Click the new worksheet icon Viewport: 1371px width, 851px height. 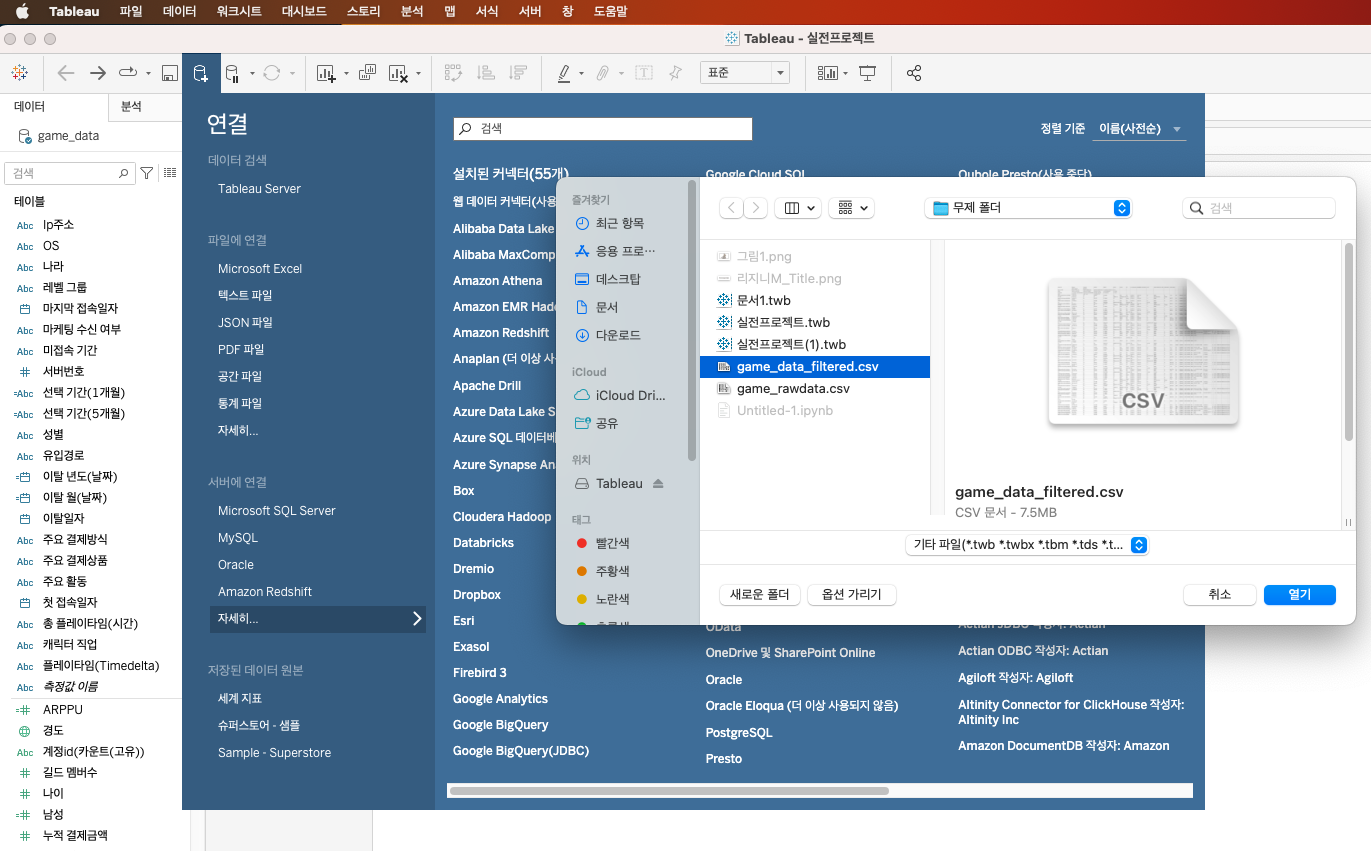click(x=326, y=73)
